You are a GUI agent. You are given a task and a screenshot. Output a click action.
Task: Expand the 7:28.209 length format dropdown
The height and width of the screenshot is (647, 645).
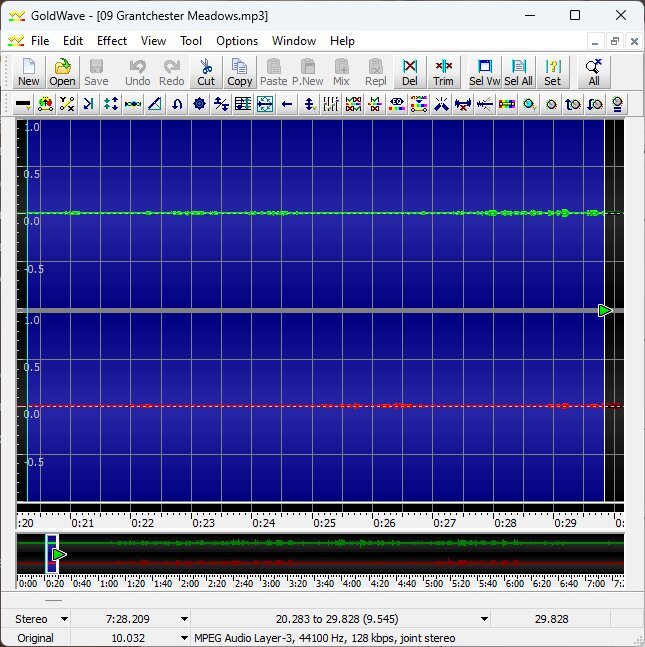(x=184, y=619)
